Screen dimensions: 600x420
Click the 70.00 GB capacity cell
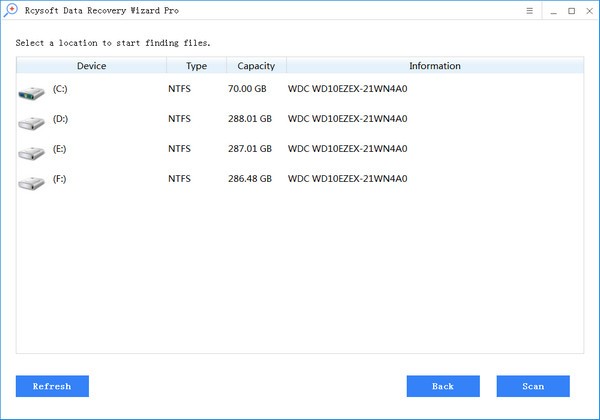(247, 89)
